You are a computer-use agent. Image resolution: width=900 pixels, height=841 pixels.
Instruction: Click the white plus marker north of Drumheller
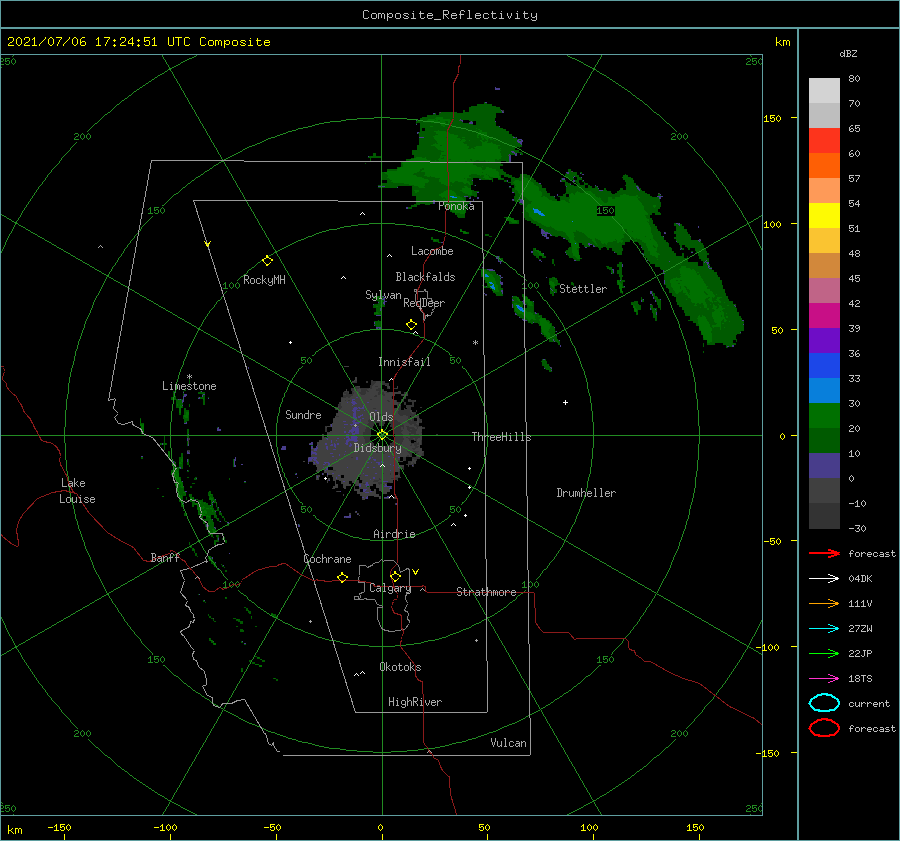coord(565,402)
